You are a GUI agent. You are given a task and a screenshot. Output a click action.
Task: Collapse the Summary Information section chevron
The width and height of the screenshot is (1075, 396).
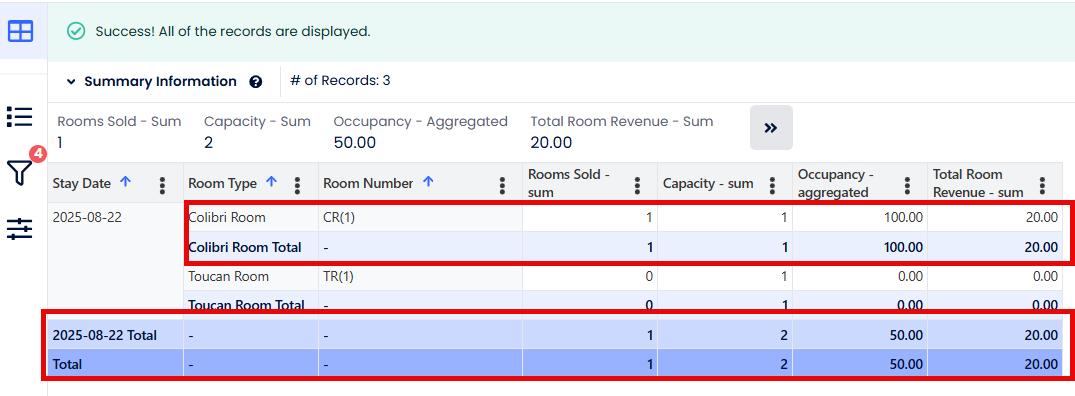(71, 82)
